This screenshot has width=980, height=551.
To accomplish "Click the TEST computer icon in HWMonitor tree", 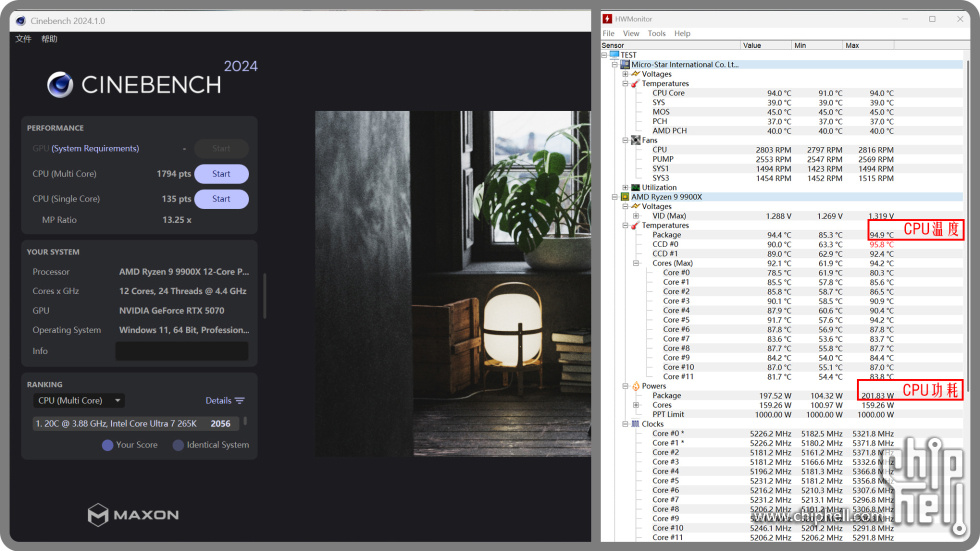I will (614, 55).
